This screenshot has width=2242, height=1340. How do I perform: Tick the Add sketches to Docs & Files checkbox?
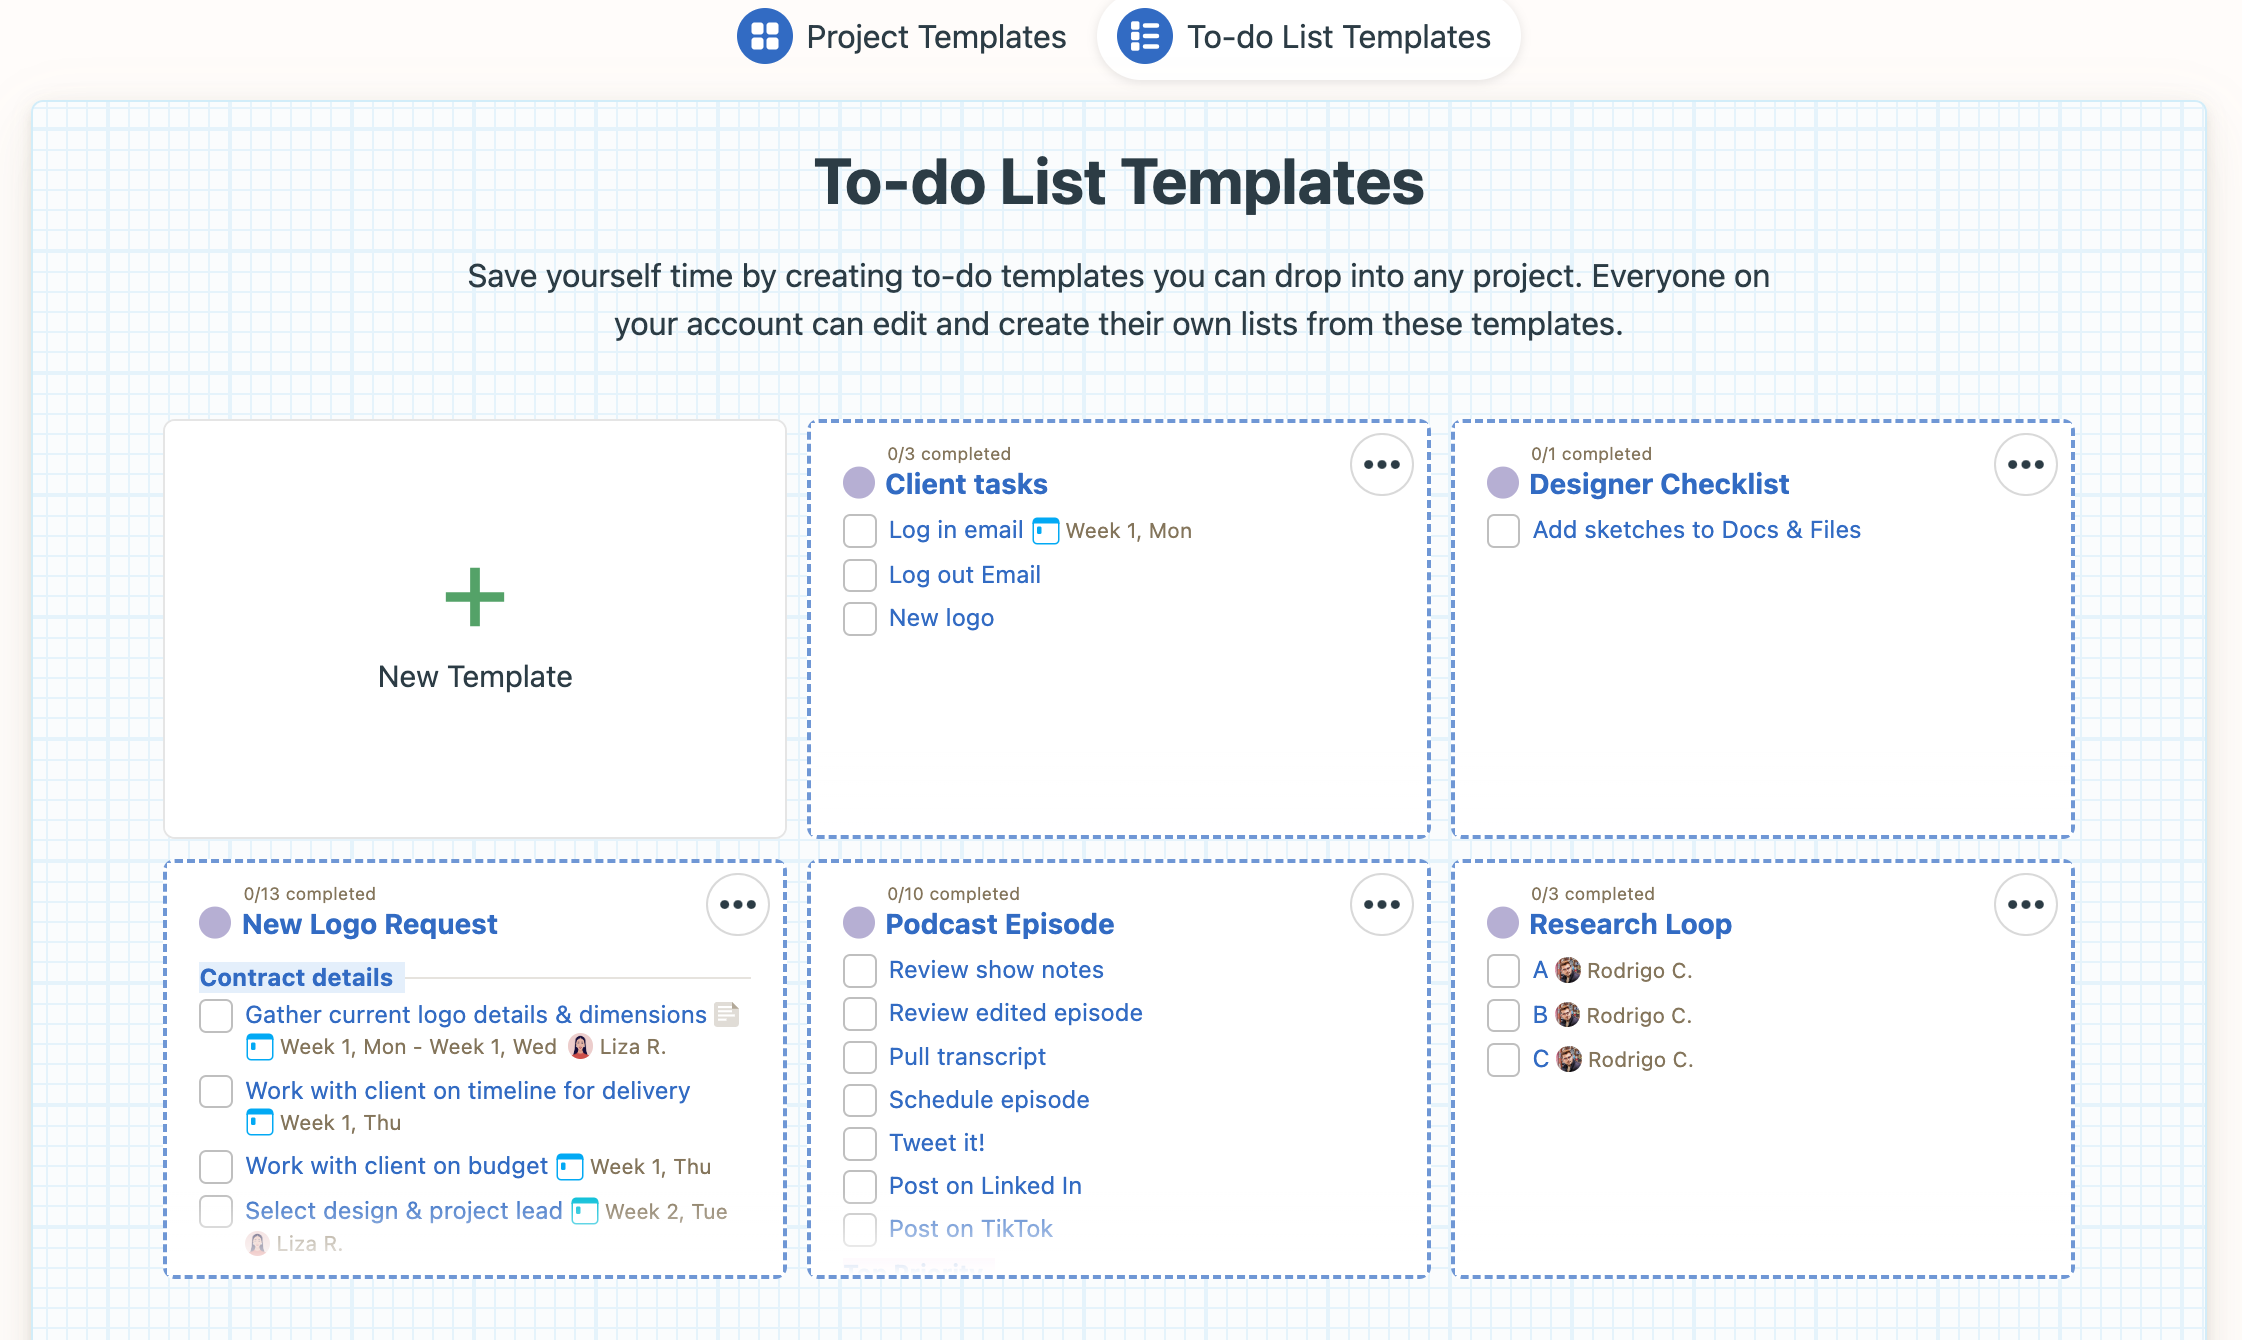point(1502,530)
